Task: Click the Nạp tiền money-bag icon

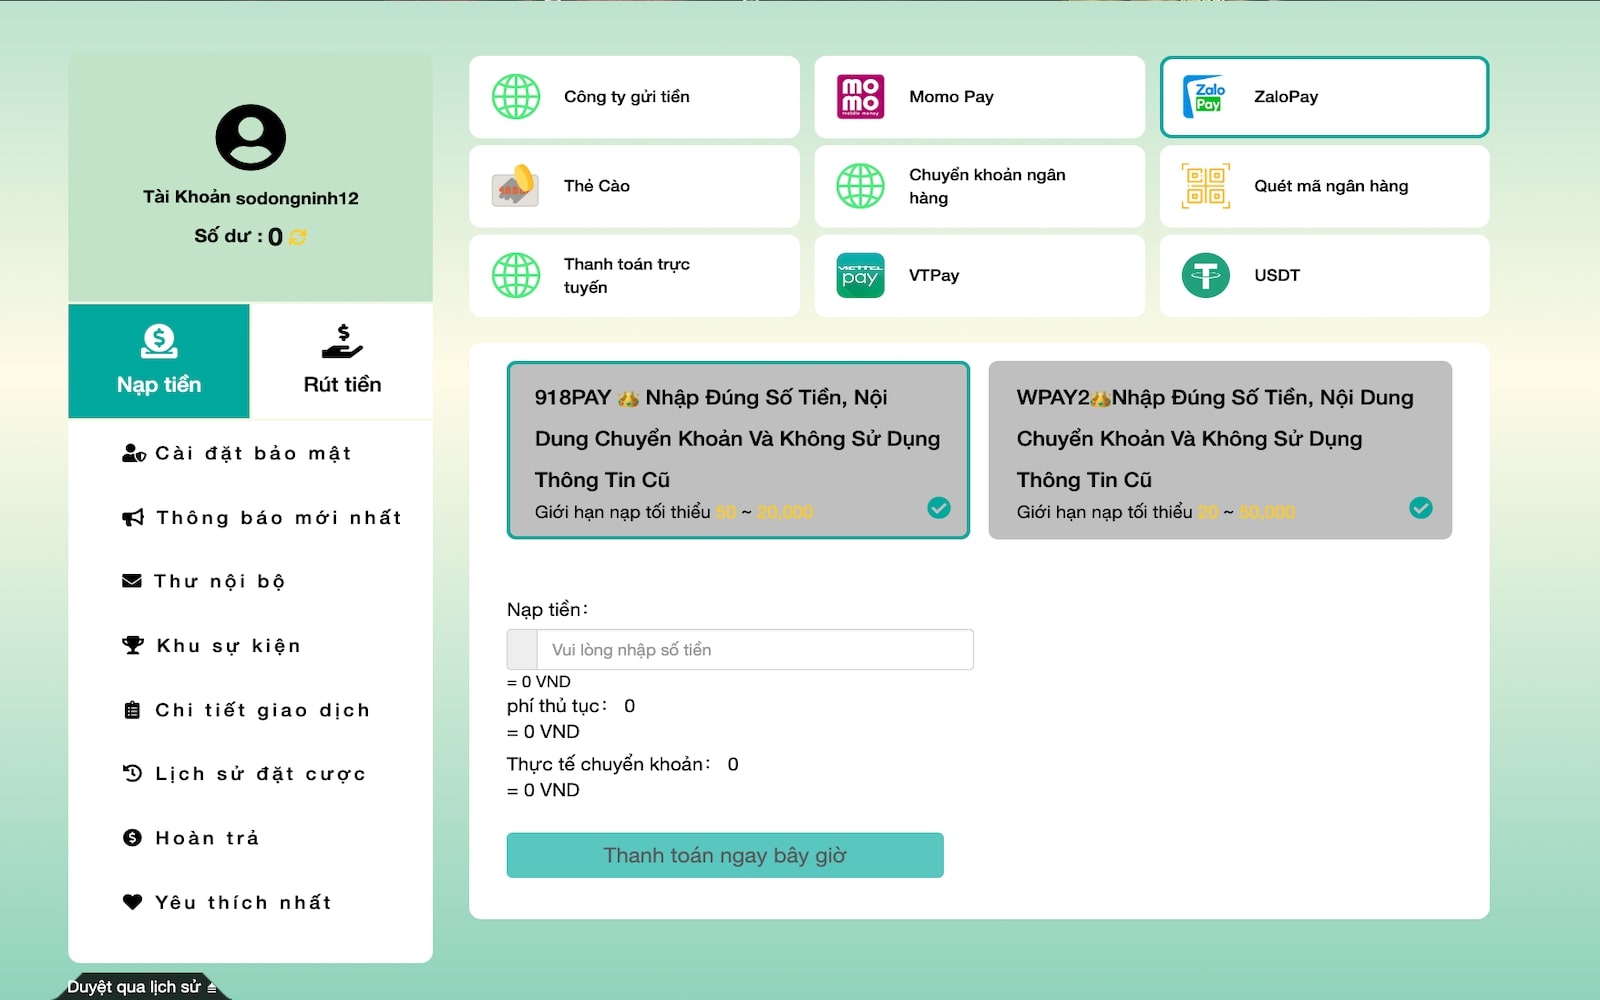Action: (159, 341)
